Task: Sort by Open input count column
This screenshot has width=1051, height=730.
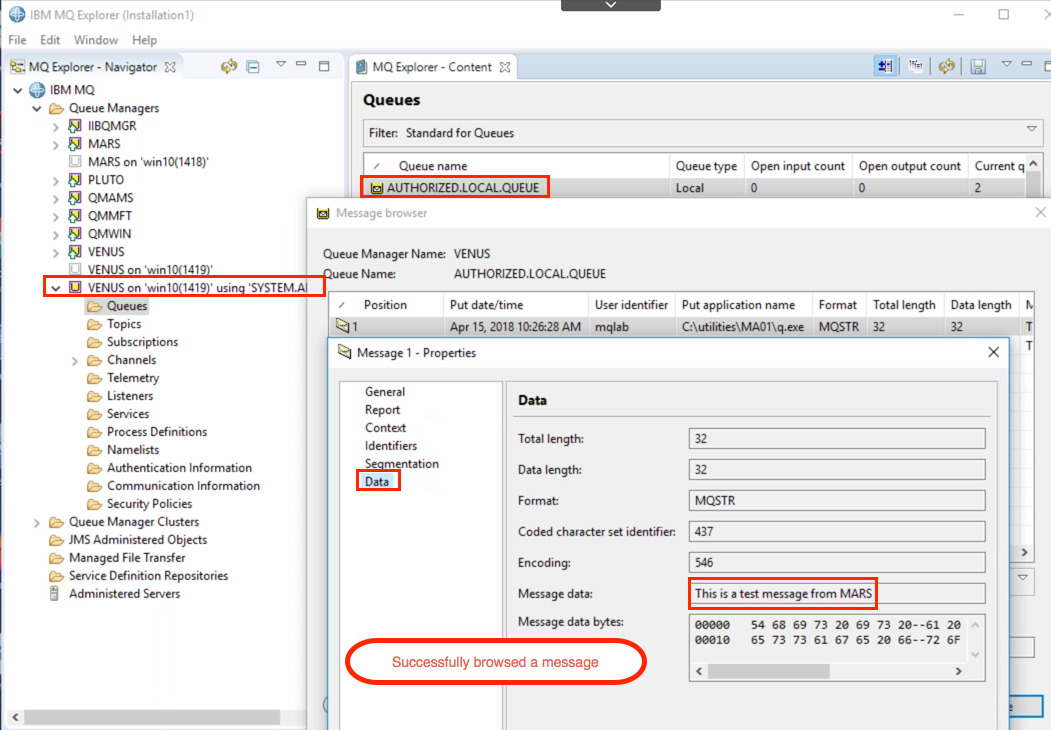Action: coord(798,166)
